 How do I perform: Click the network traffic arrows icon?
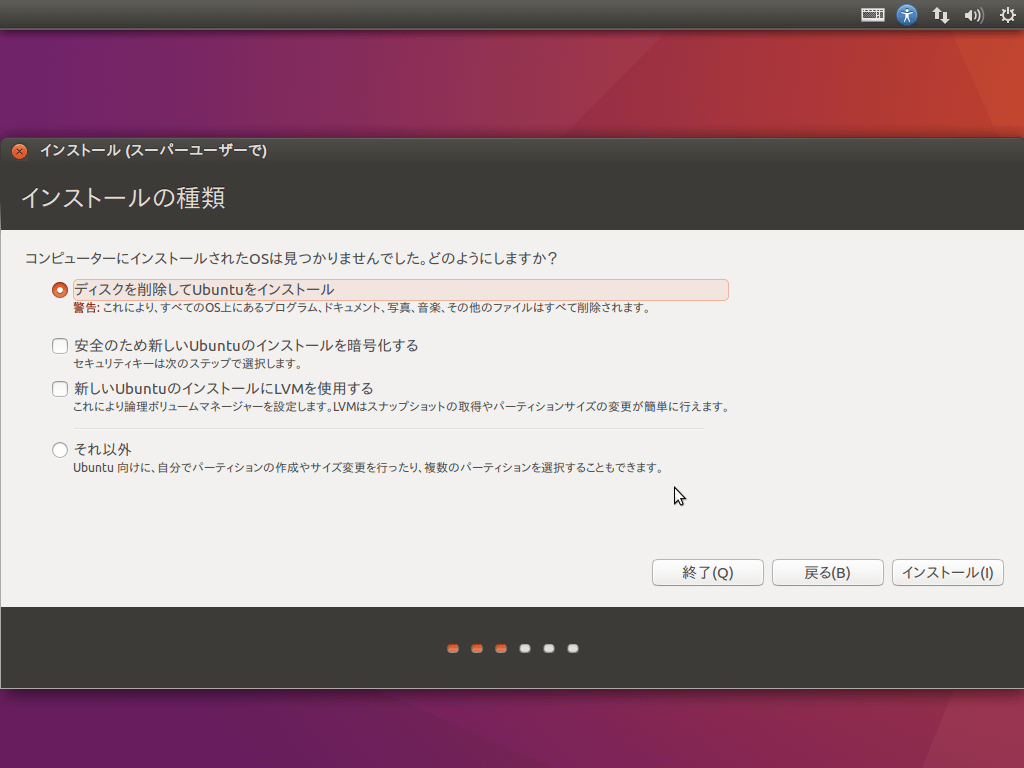point(940,14)
